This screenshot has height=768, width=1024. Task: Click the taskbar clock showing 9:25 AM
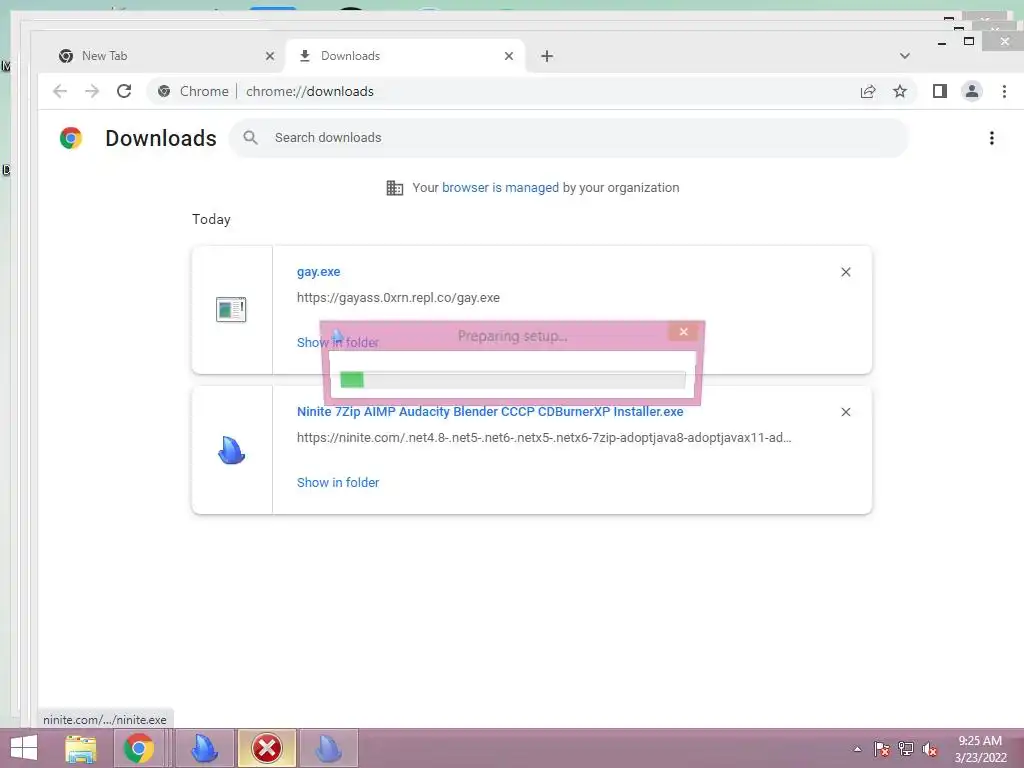[980, 749]
